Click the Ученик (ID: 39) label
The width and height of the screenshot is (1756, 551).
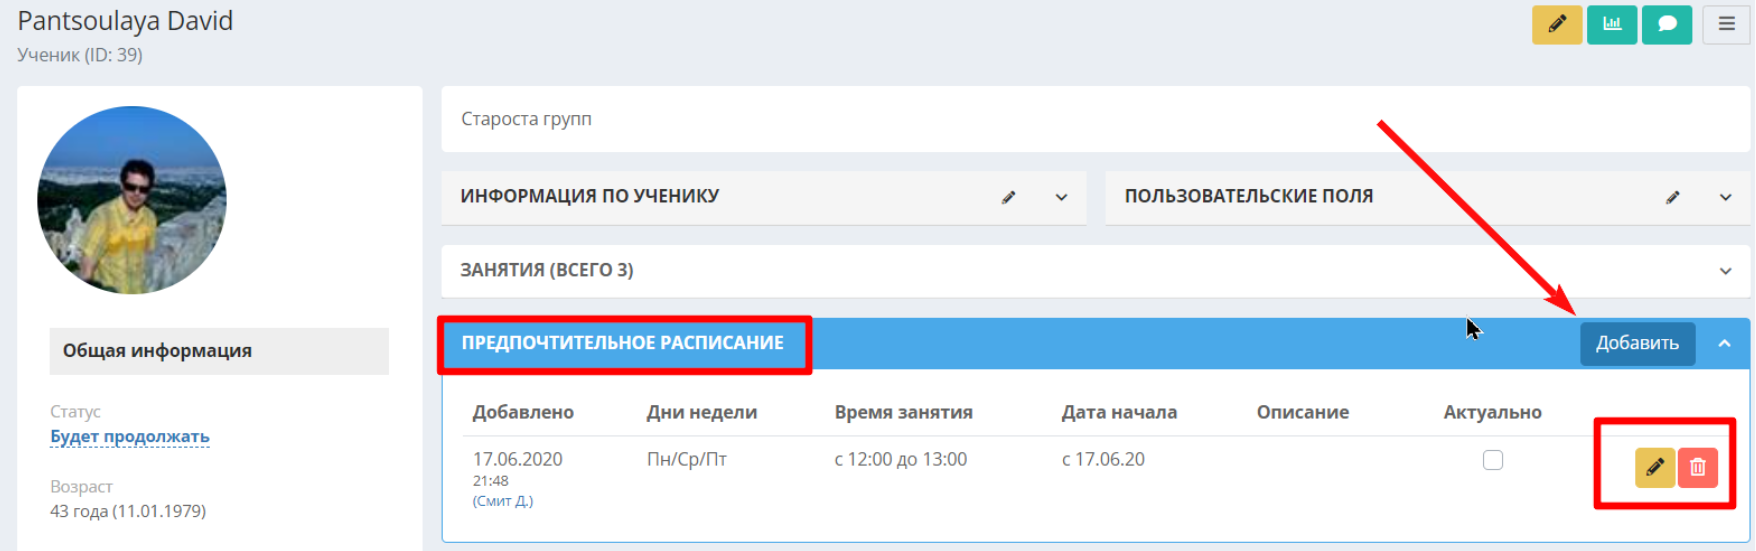80,55
